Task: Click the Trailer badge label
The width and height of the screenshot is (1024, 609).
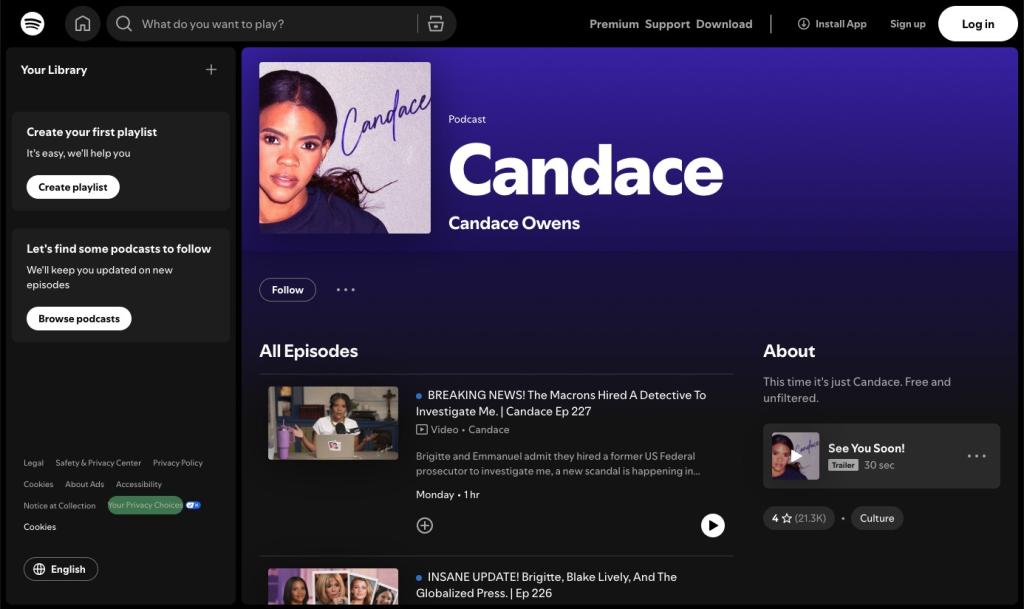Action: point(842,465)
